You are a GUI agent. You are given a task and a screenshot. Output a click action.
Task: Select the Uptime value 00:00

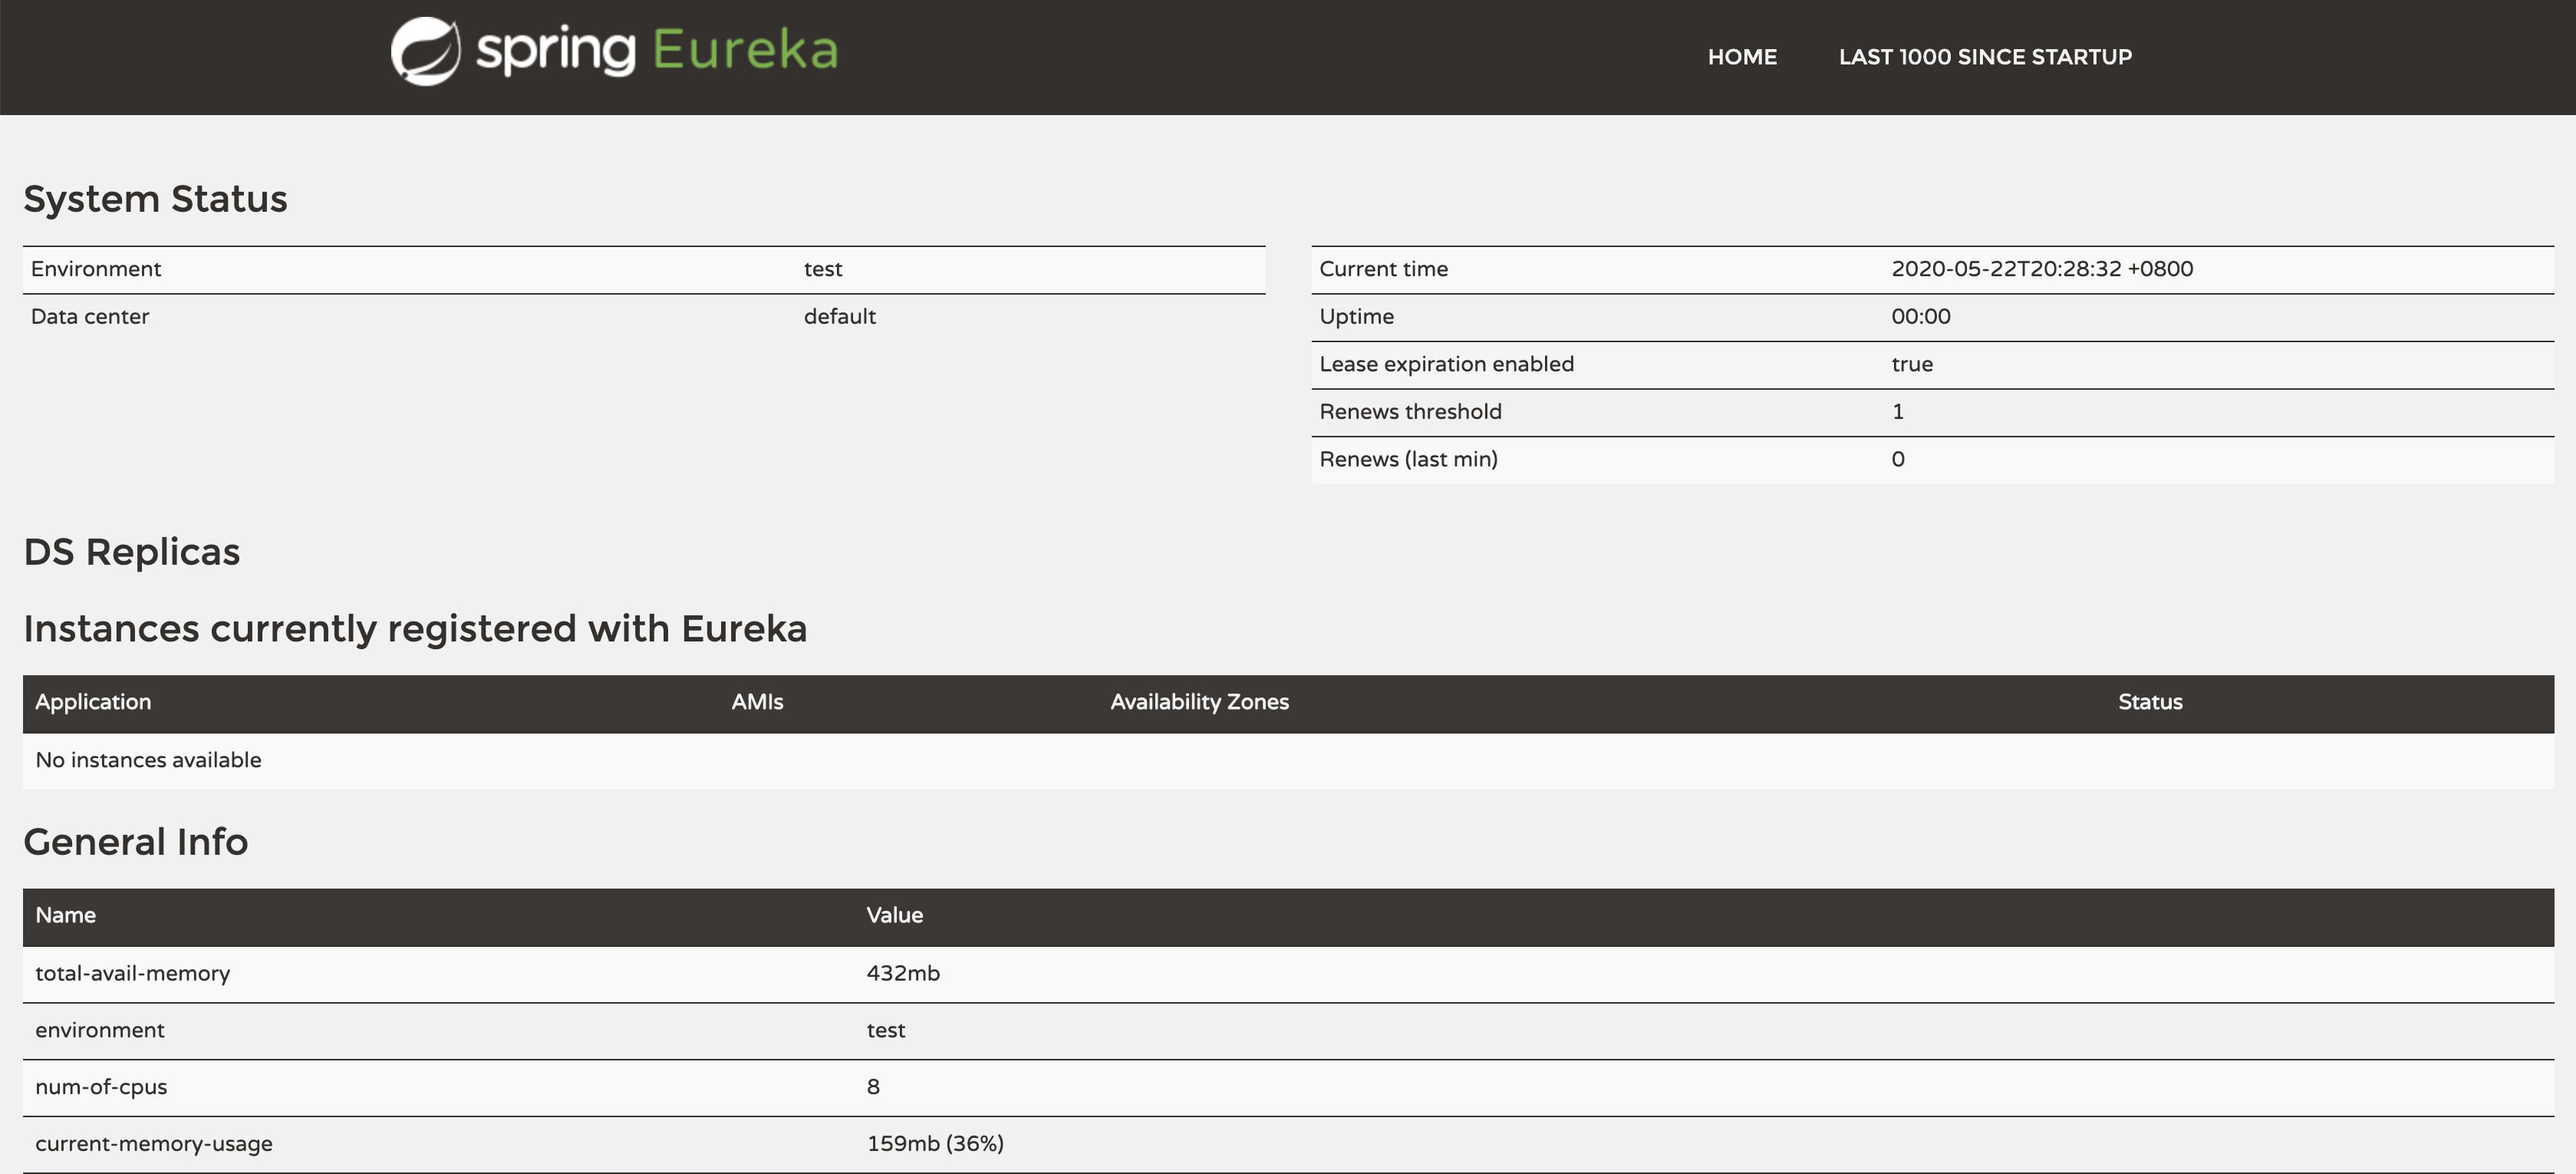(1920, 317)
